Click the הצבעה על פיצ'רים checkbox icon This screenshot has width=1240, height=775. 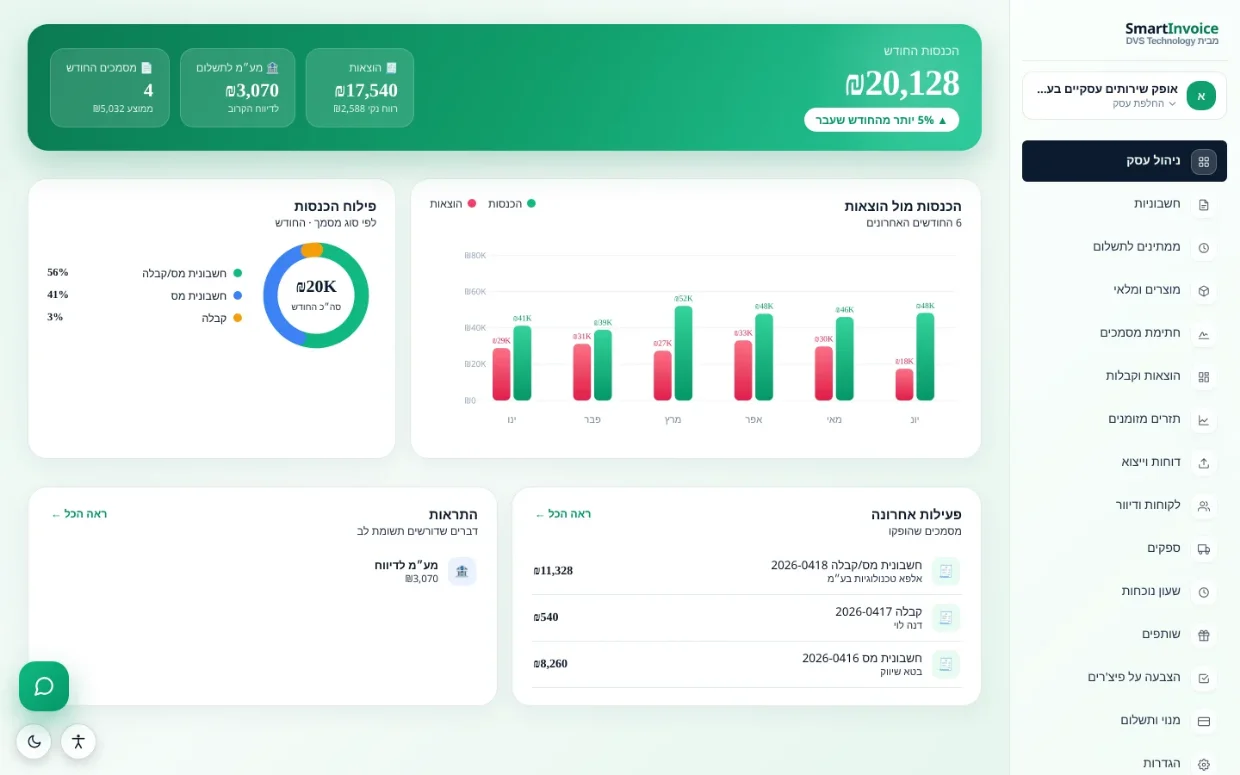[x=1204, y=678]
